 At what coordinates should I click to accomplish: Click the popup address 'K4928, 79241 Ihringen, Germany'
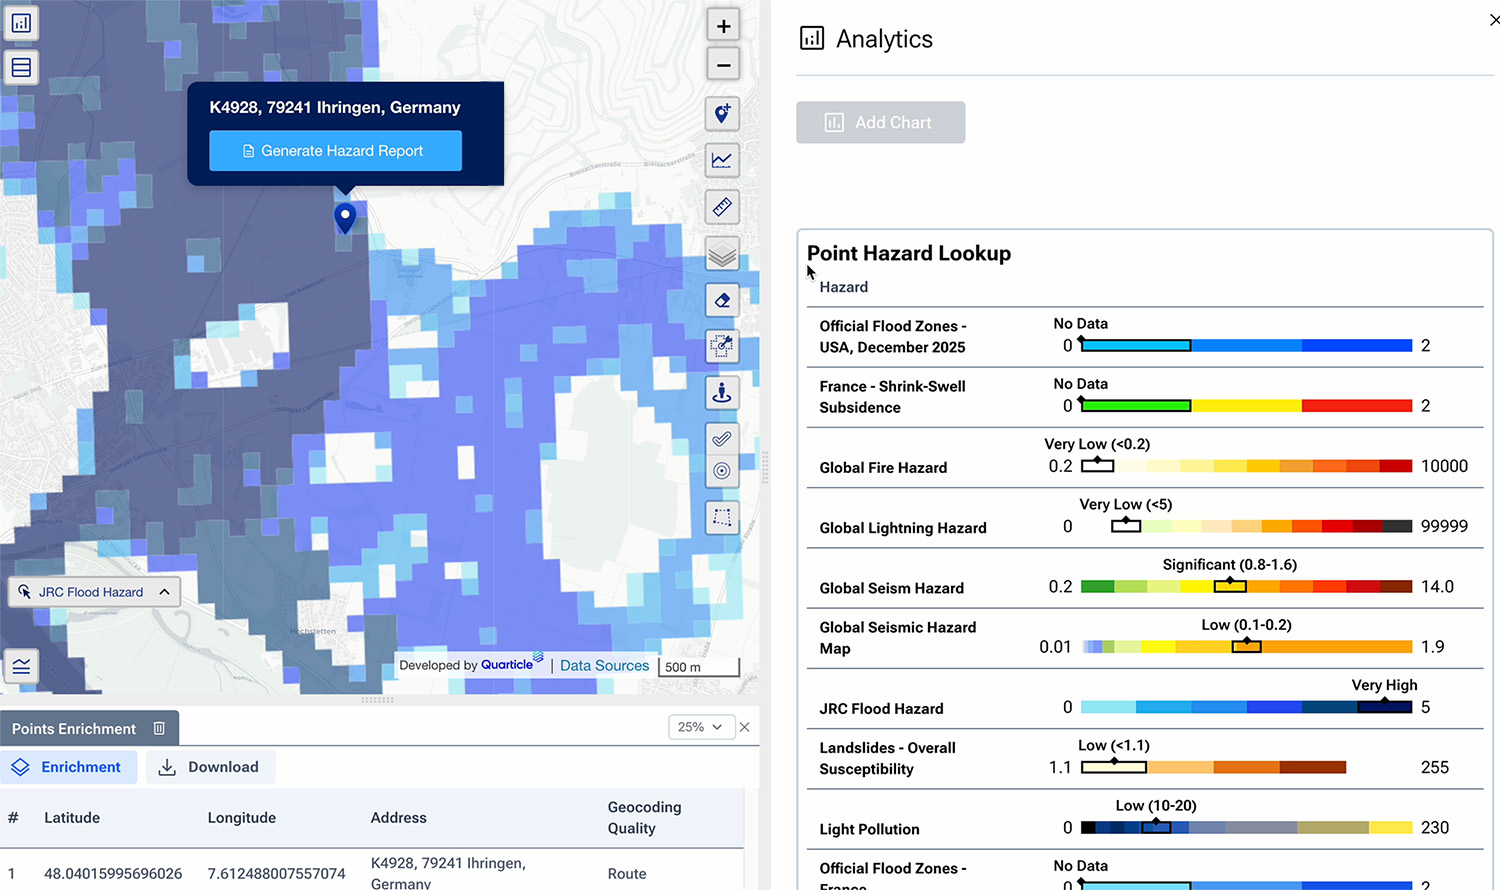(335, 108)
